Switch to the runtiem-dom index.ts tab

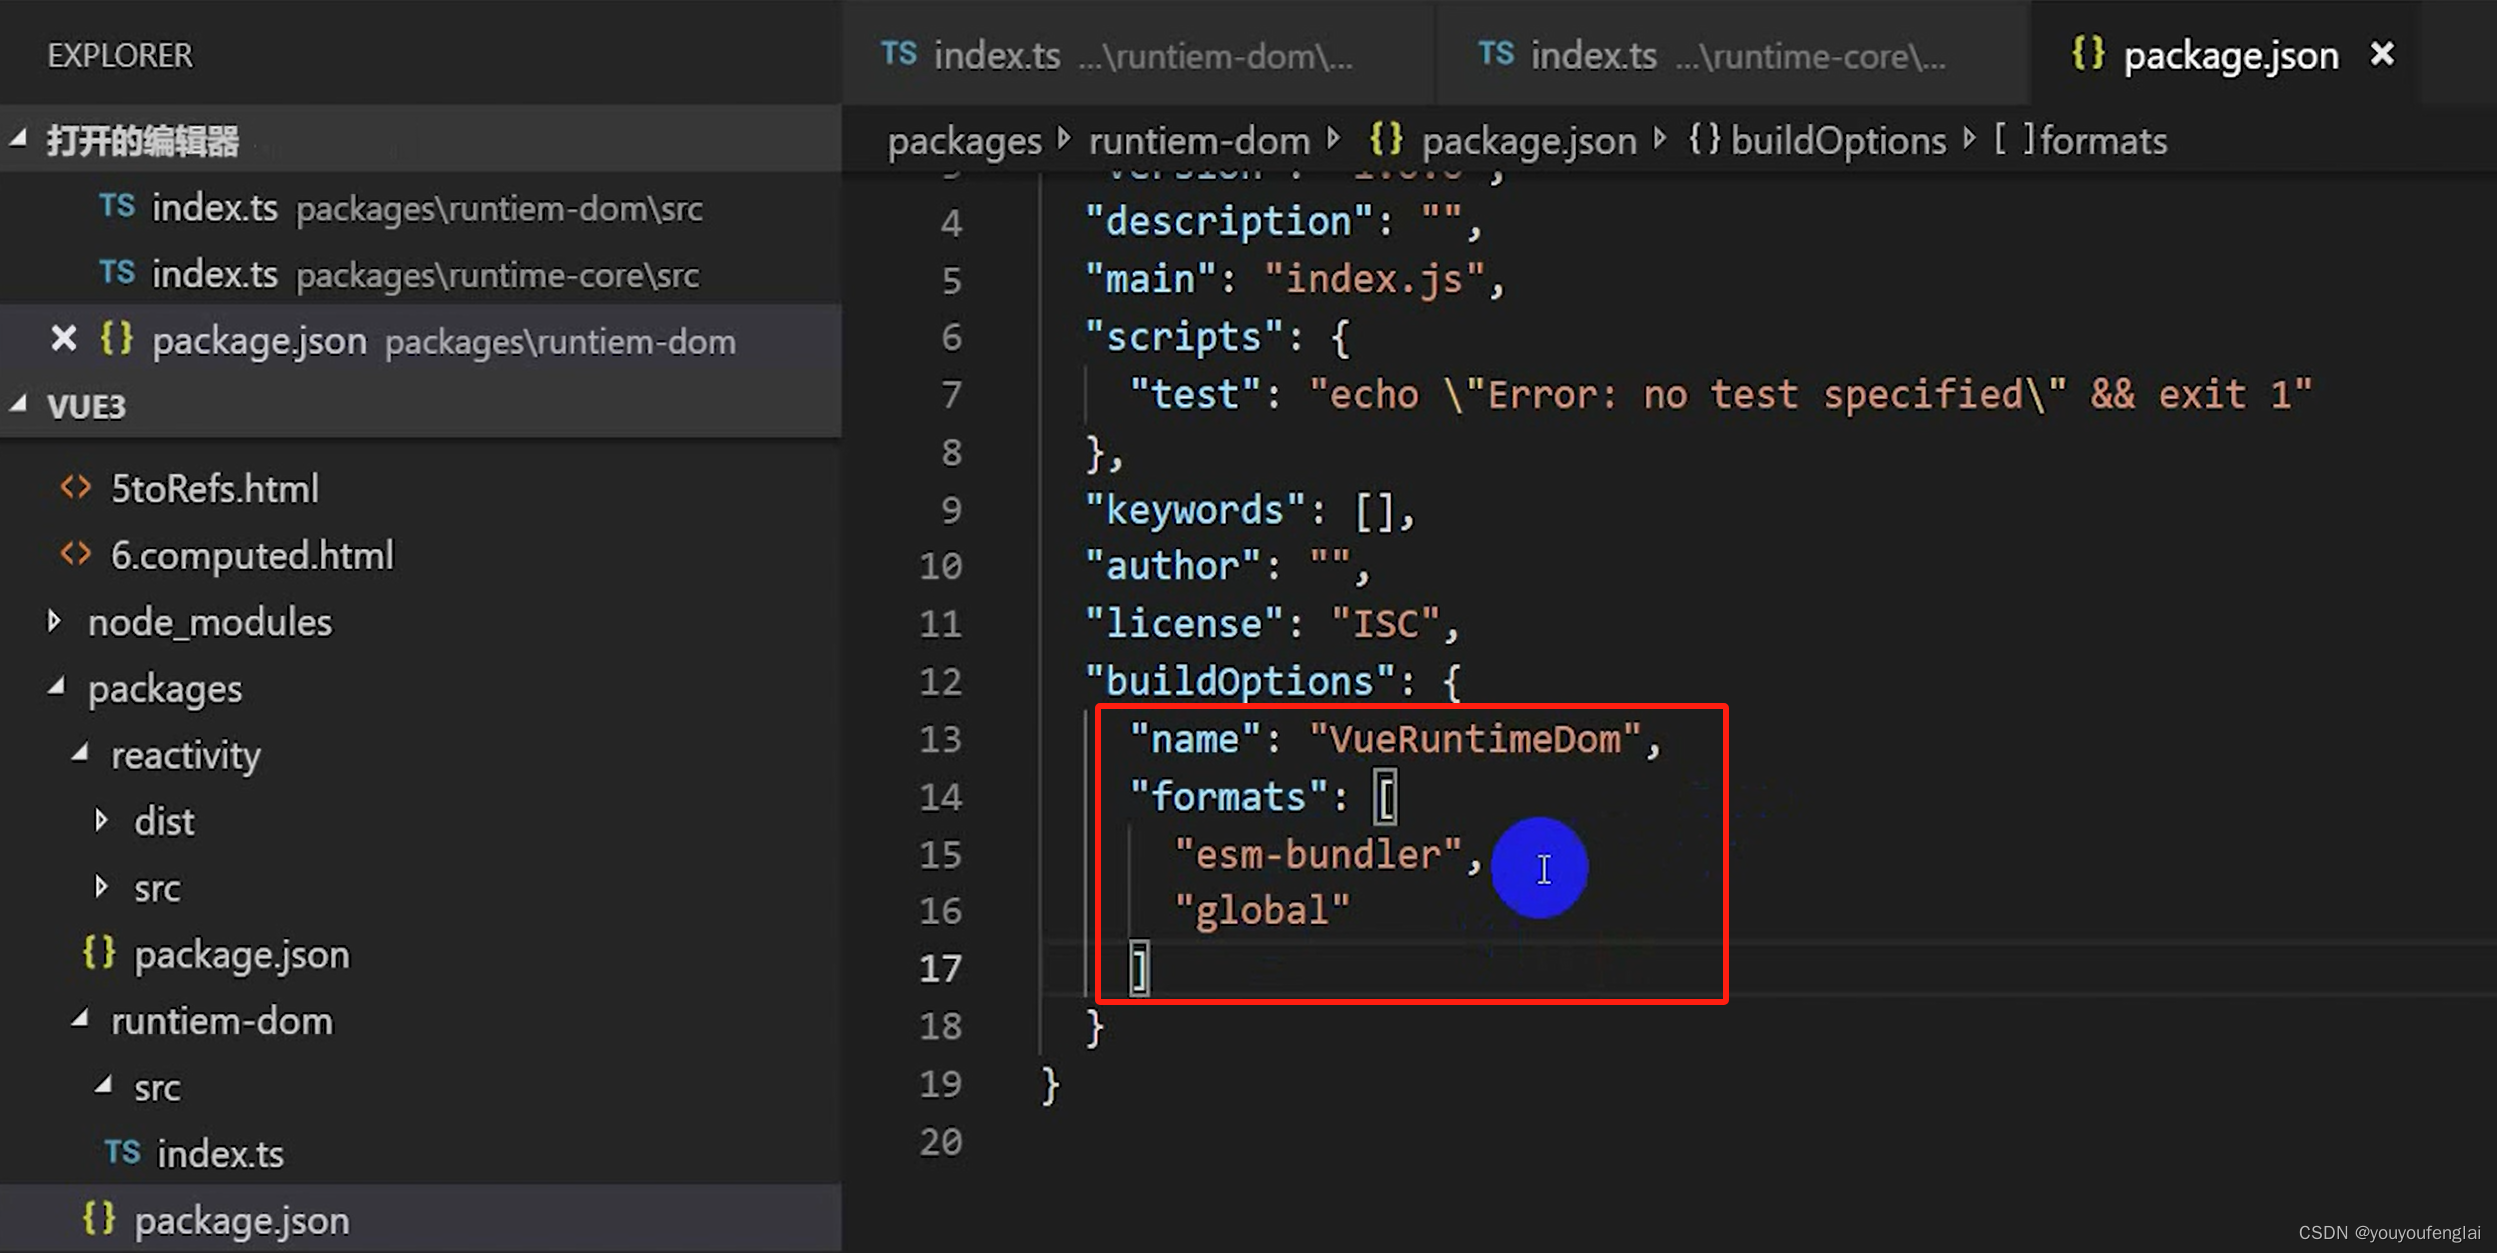(1115, 56)
